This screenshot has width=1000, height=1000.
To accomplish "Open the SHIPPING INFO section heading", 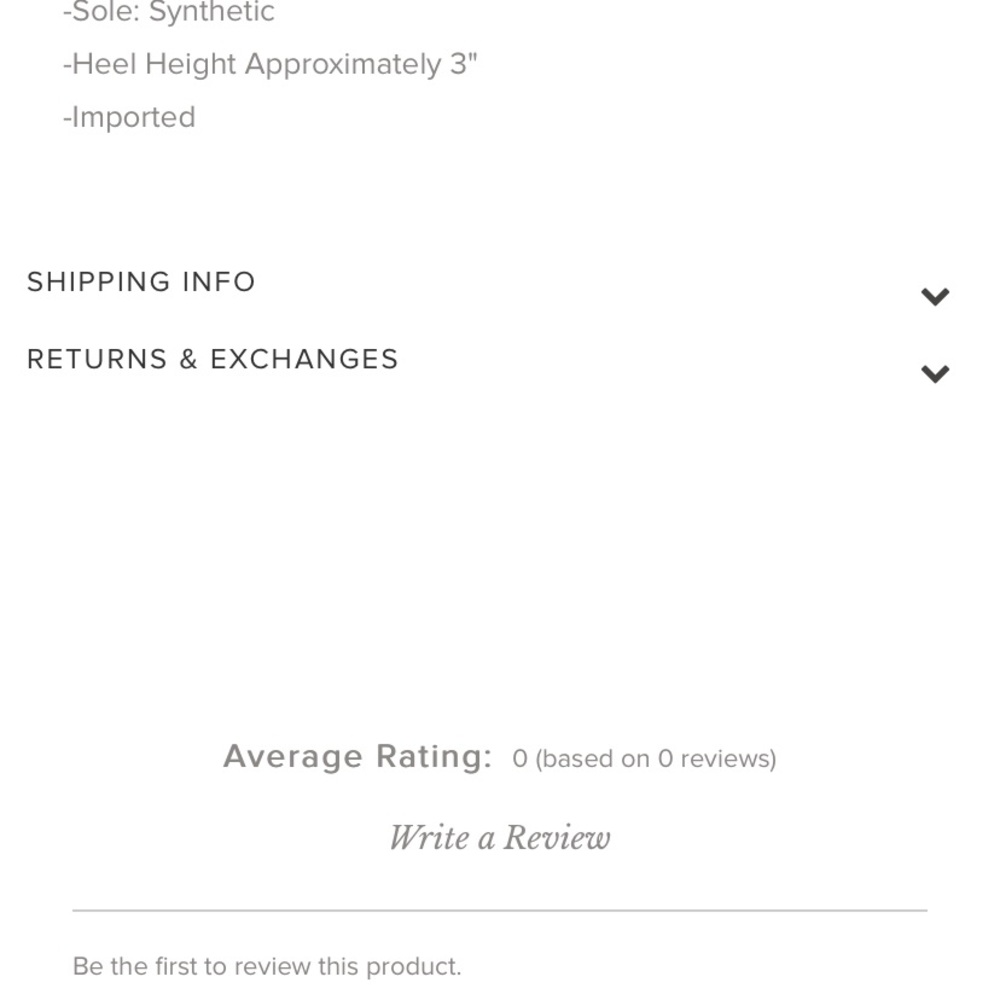I will click(x=141, y=282).
